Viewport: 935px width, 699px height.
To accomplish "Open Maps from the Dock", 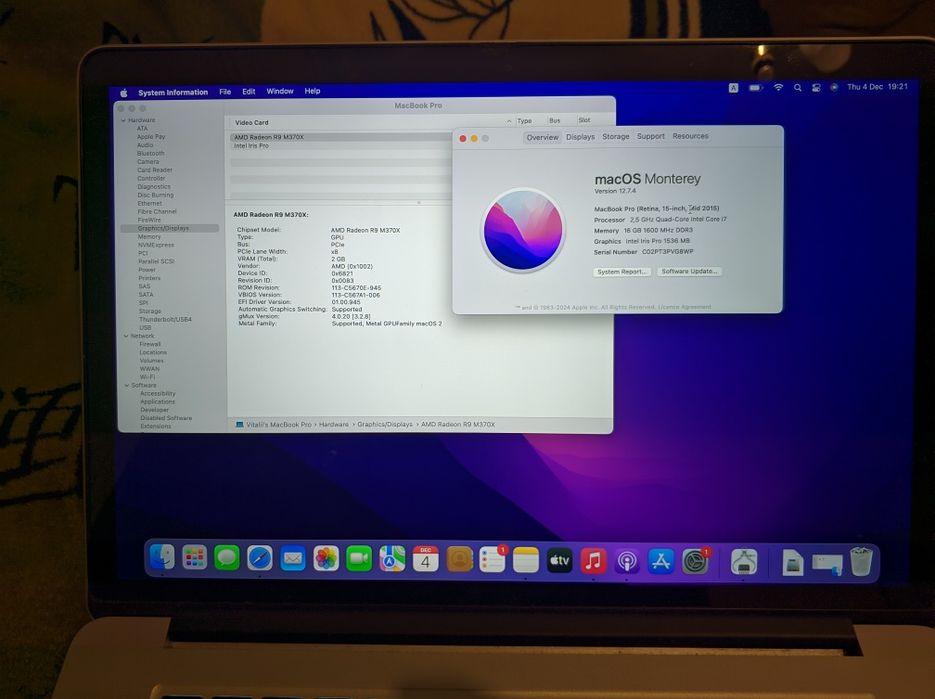I will [x=392, y=559].
